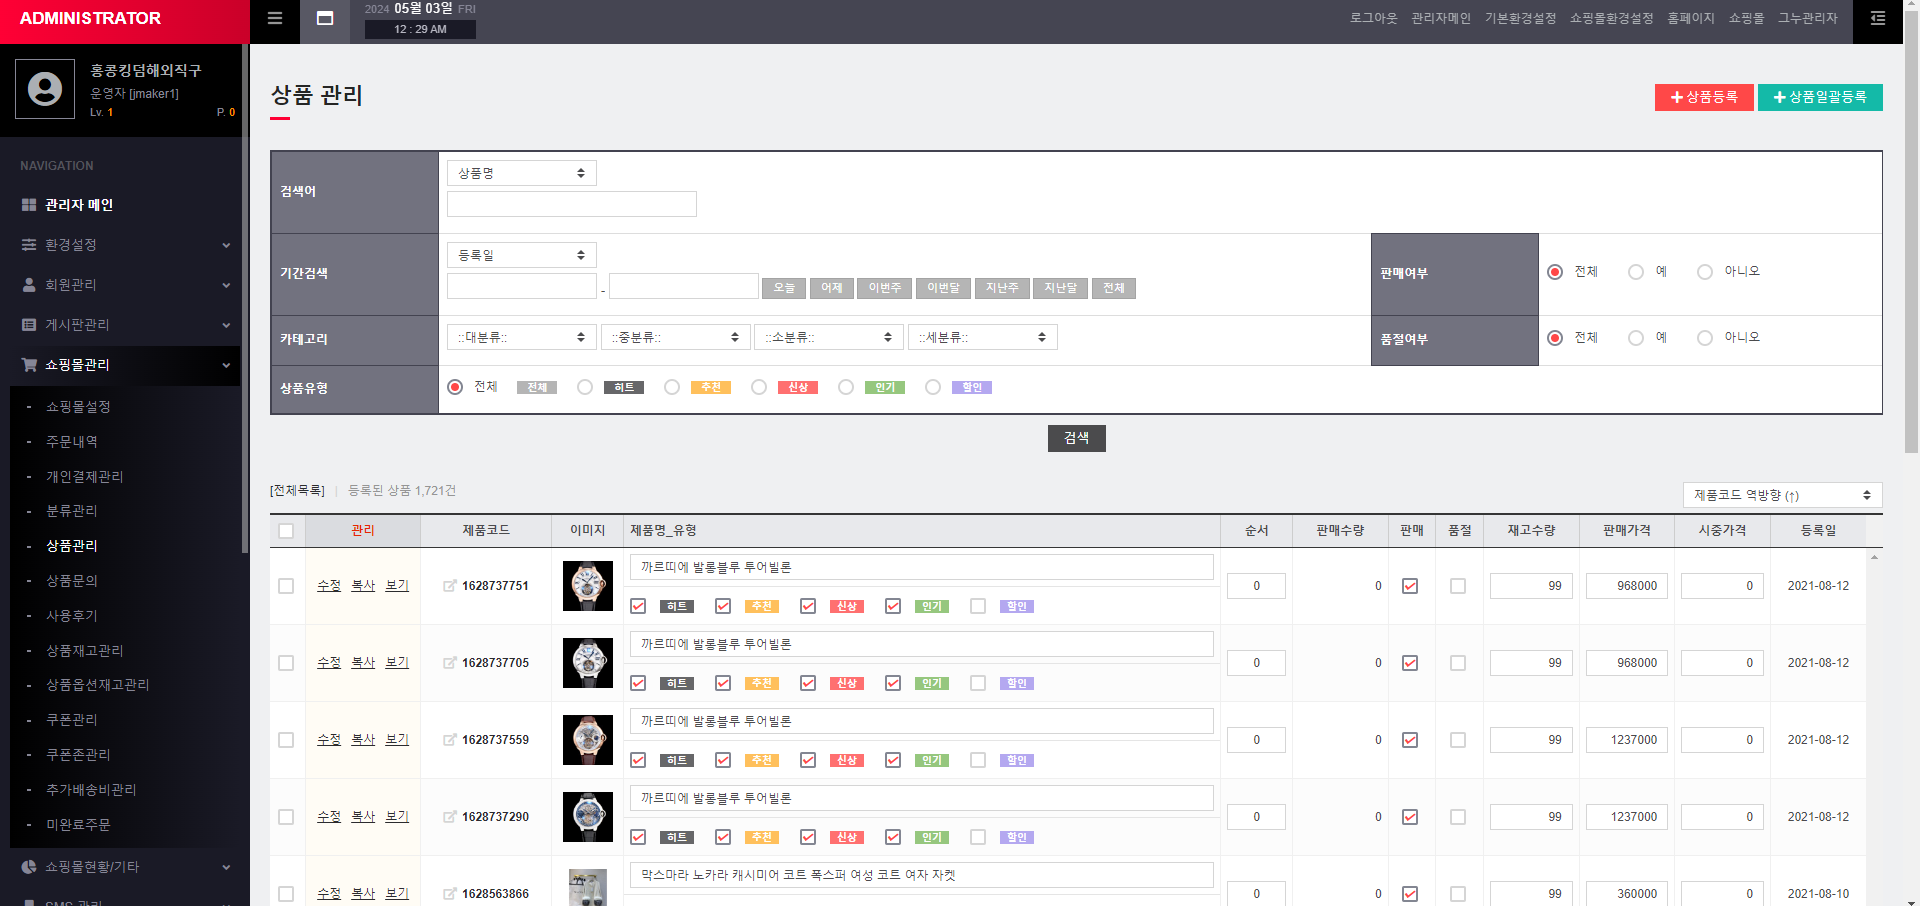Click the 지난달 date shortcut button
The image size is (1920, 906).
[x=1060, y=288]
